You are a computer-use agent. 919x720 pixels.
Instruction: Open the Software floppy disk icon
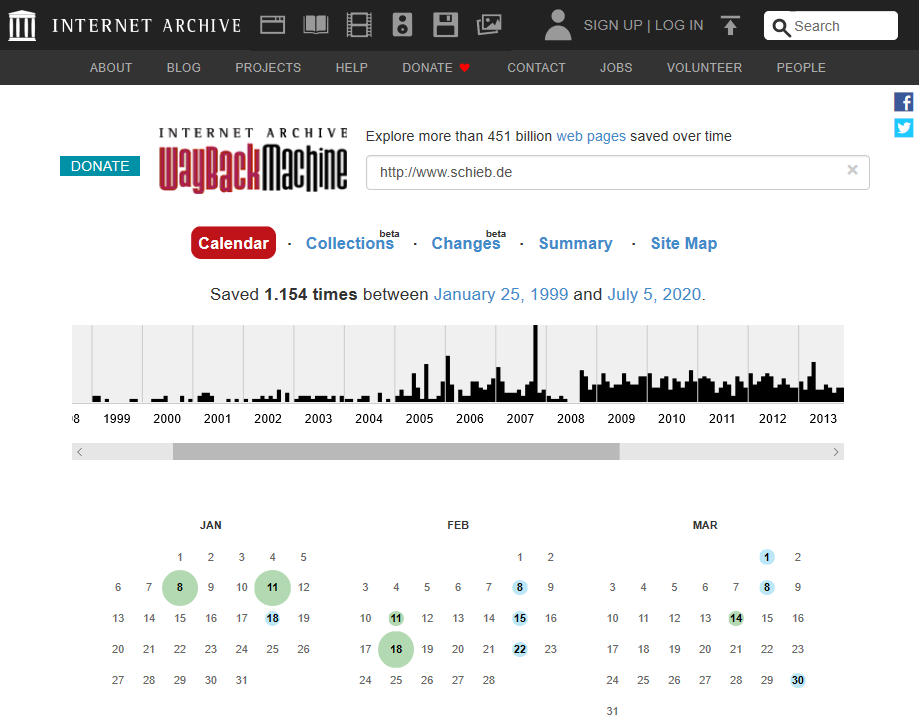445,25
